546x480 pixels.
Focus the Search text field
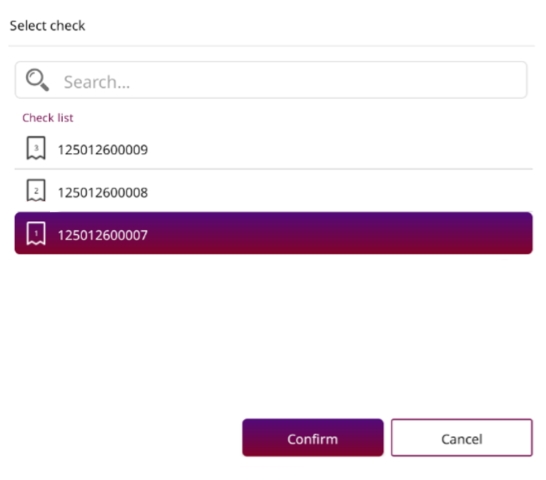click(271, 80)
